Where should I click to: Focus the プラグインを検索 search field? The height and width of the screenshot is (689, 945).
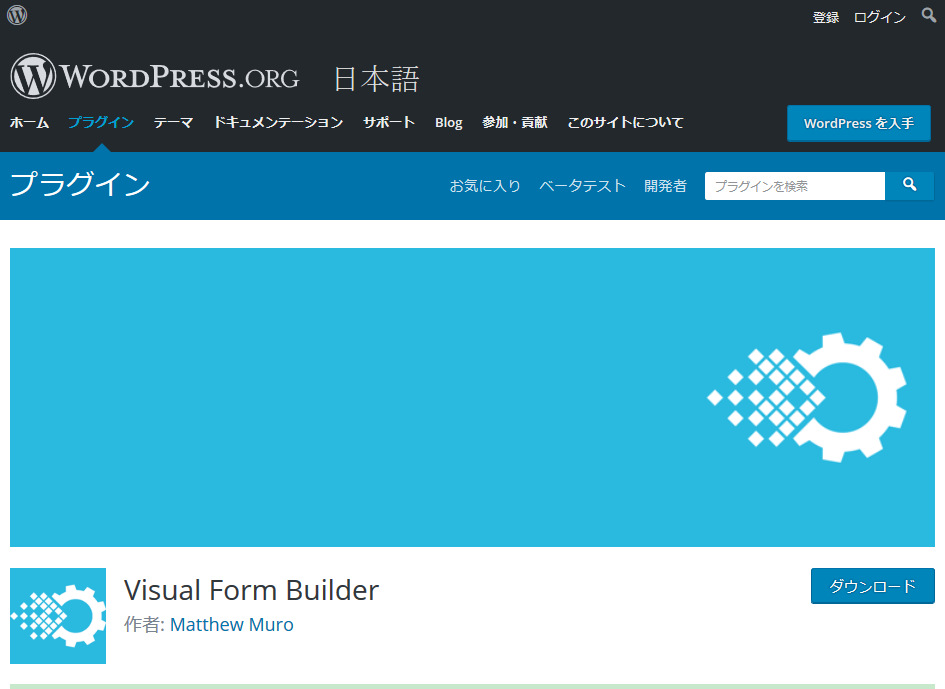click(795, 186)
